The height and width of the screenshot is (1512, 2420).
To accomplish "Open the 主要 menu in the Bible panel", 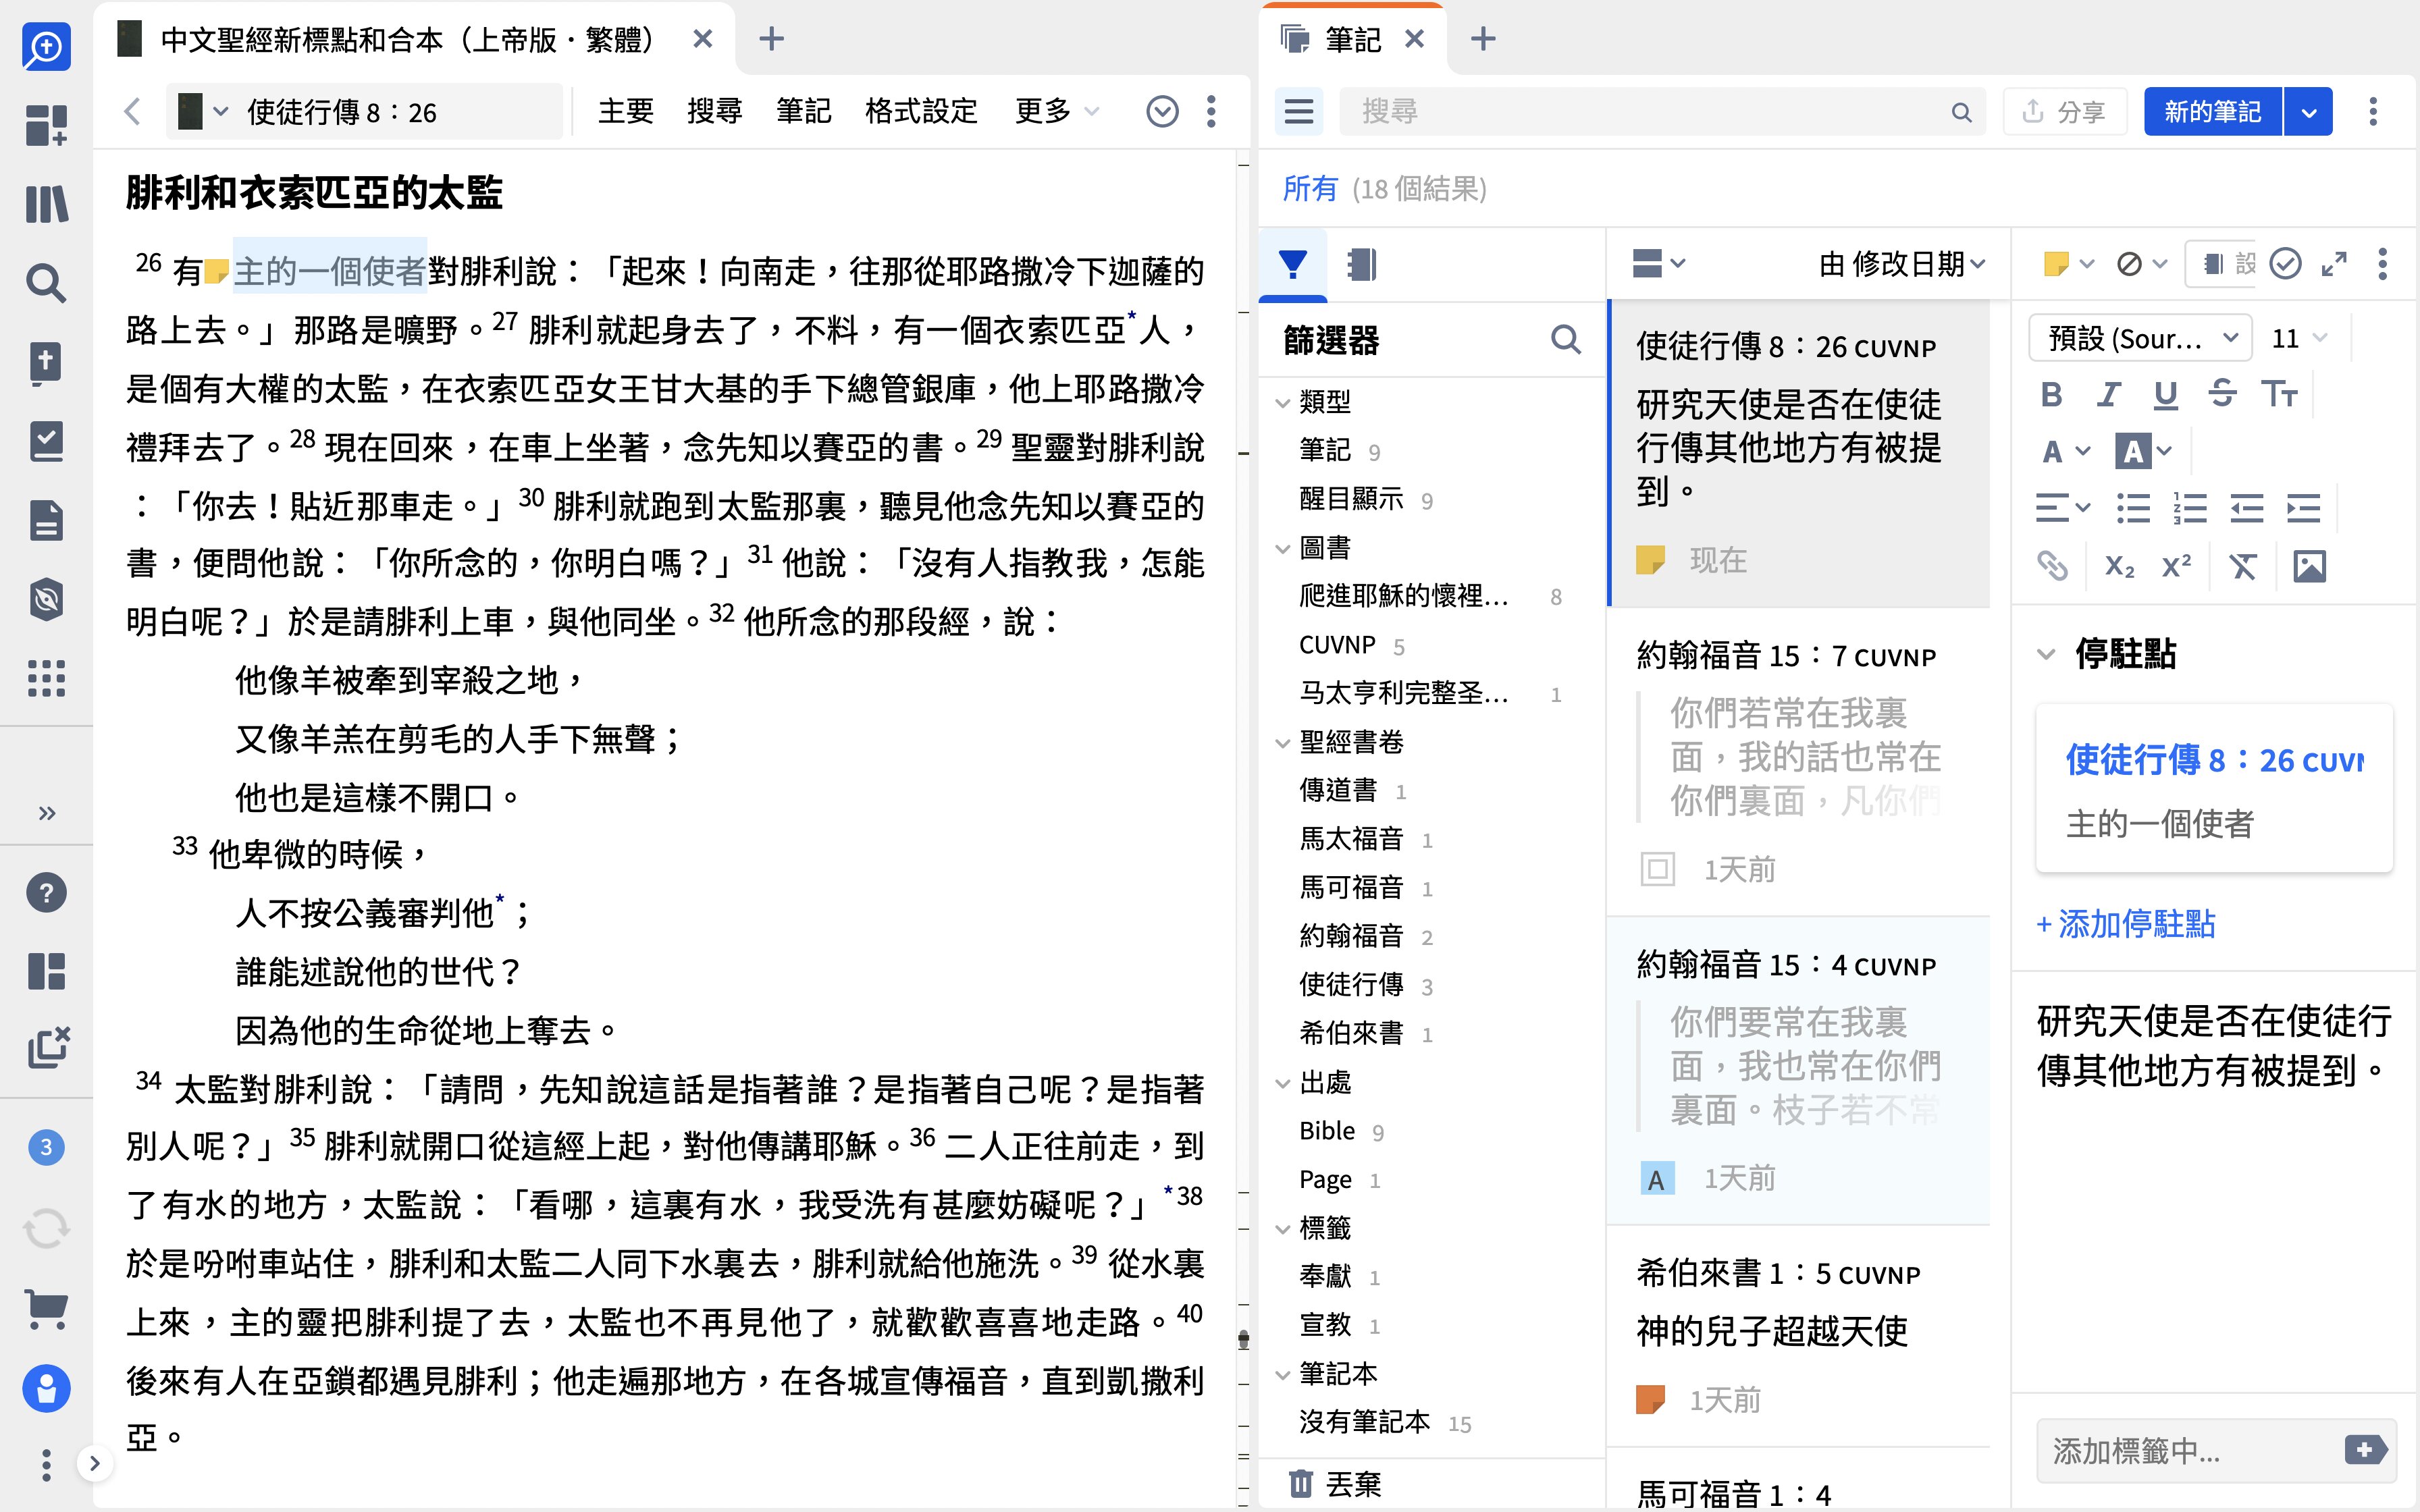I will pyautogui.click(x=626, y=111).
